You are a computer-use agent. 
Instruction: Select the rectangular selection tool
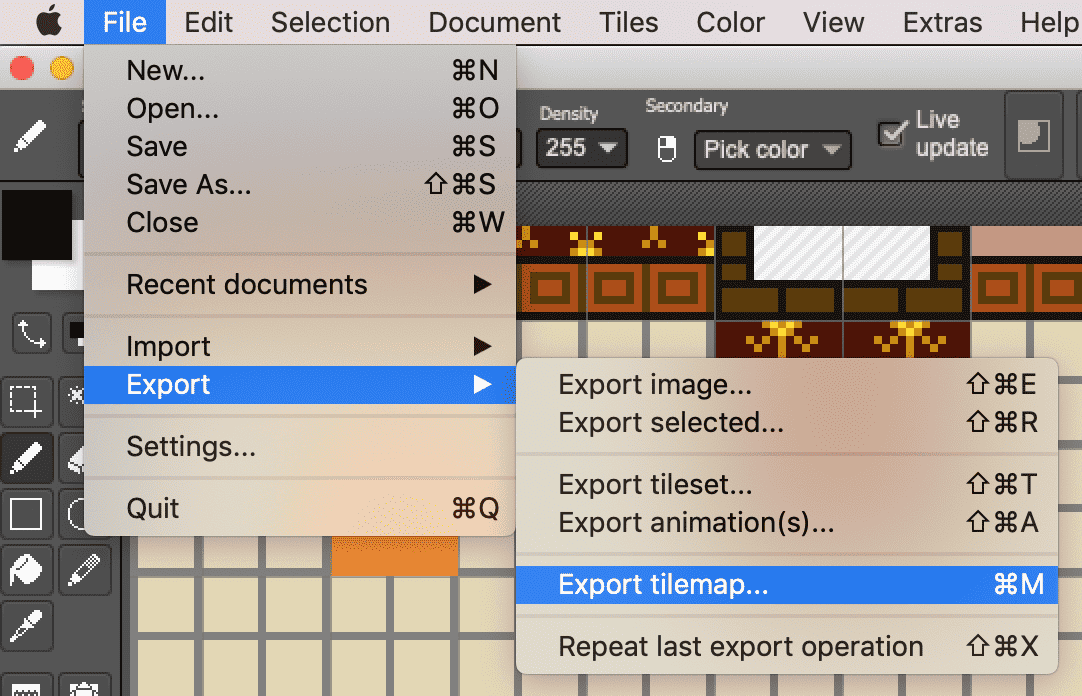tap(25, 400)
